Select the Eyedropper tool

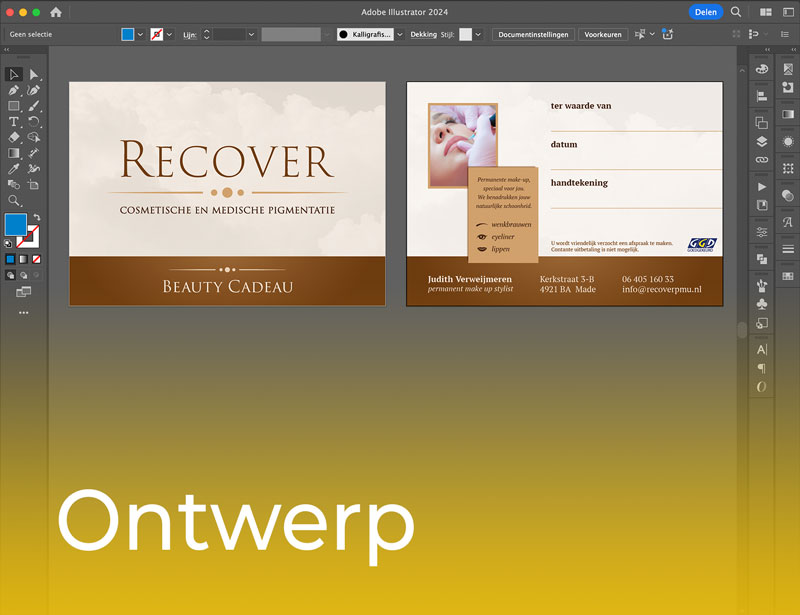coord(14,169)
